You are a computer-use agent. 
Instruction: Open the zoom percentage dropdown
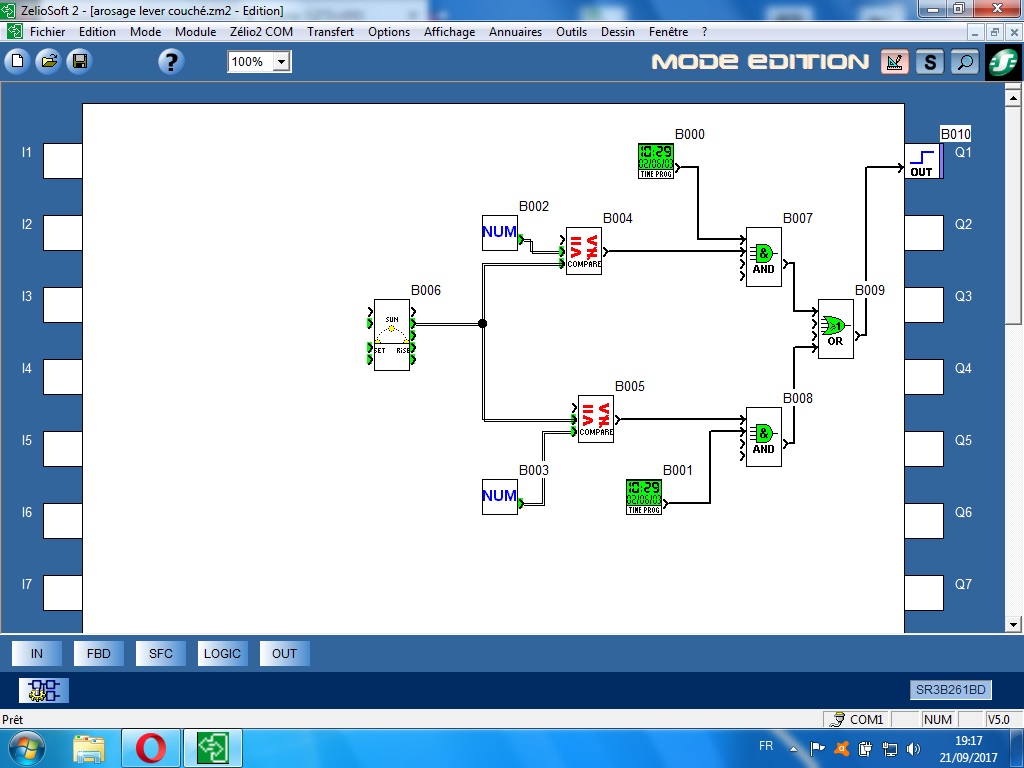(x=281, y=62)
